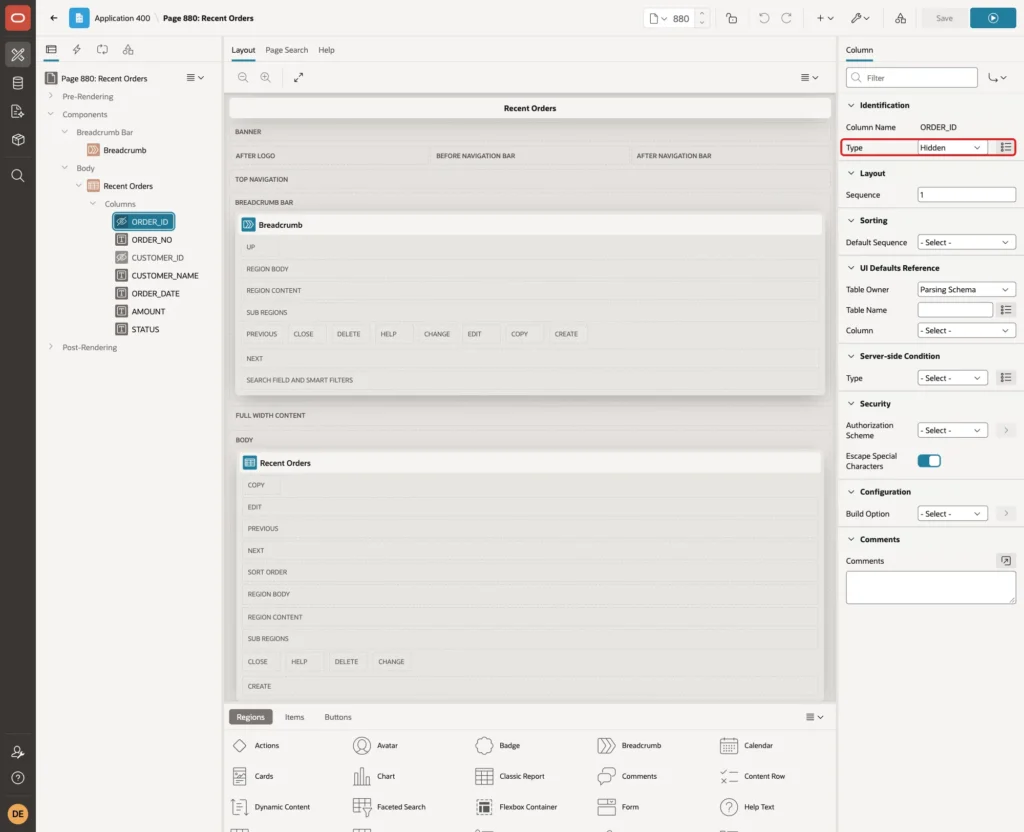Viewport: 1024px width, 832px height.
Task: Select the Rendering tree tab icon
Action: 51,50
